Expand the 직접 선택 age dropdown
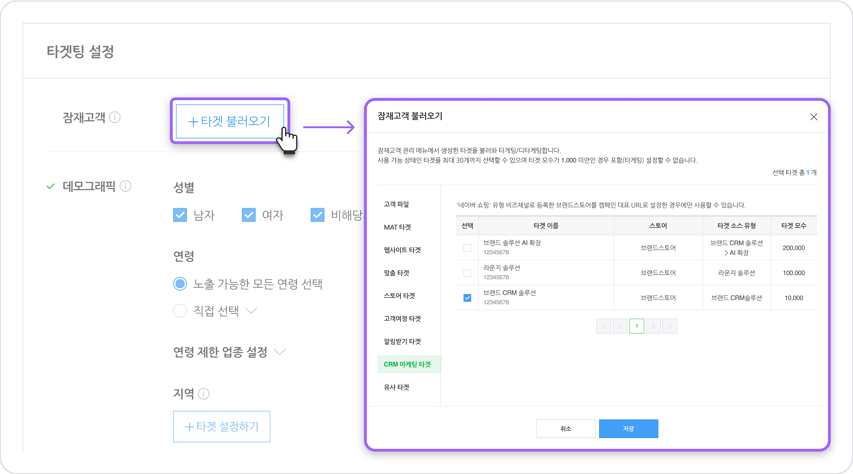 [251, 311]
